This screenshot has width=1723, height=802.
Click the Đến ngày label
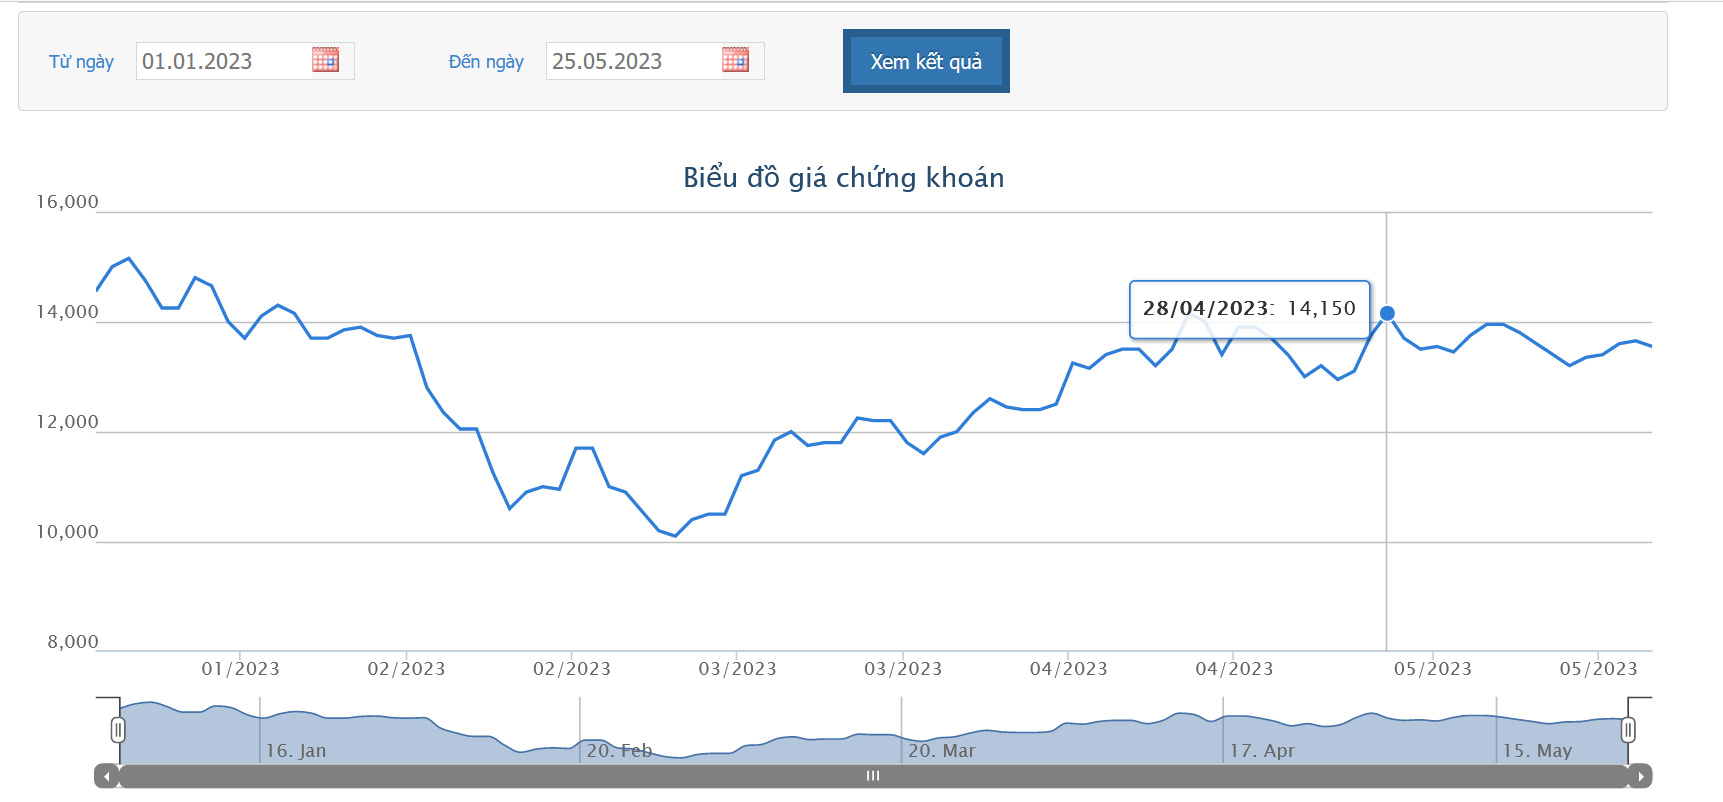486,62
